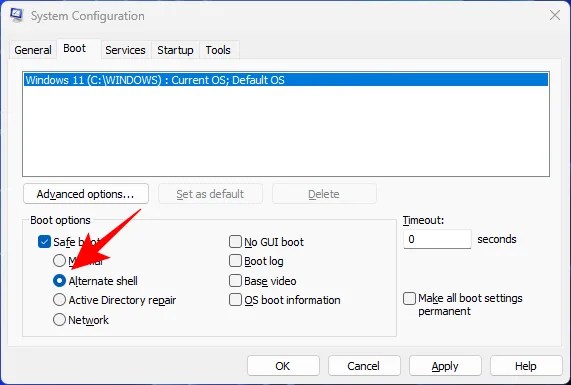Open Help for System Configuration

tap(526, 366)
